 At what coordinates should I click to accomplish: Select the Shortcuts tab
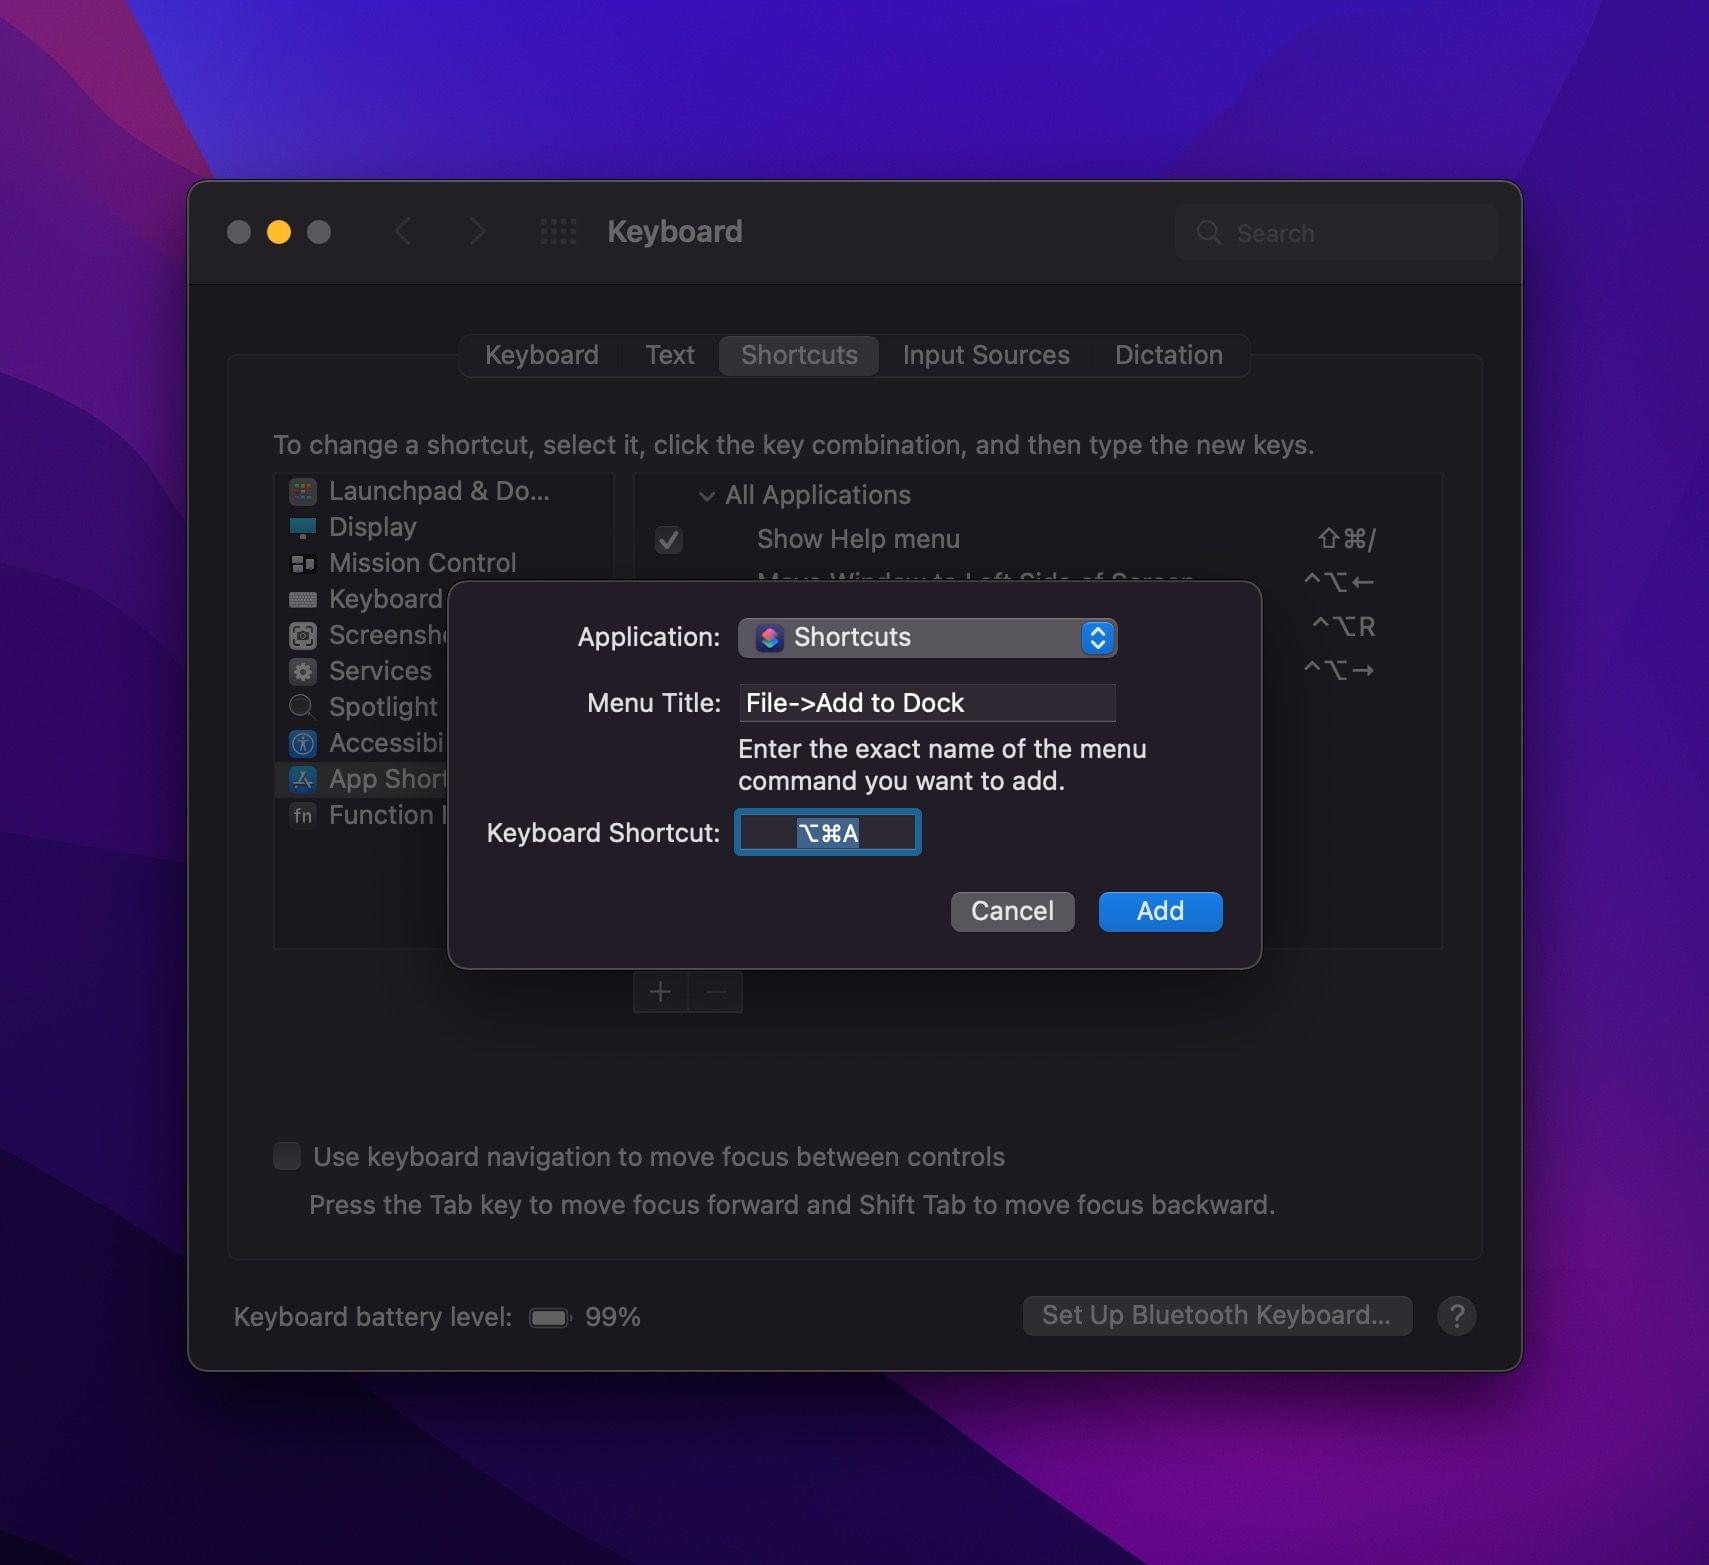pos(799,355)
